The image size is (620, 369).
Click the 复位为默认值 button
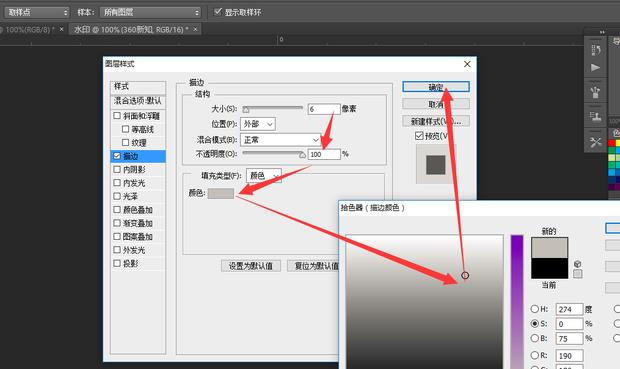click(314, 266)
